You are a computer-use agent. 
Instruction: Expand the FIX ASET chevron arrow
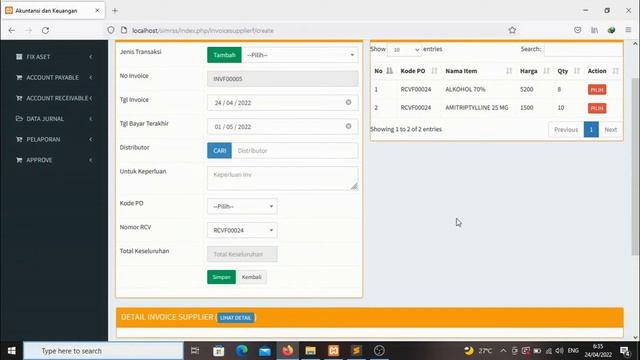coord(91,57)
